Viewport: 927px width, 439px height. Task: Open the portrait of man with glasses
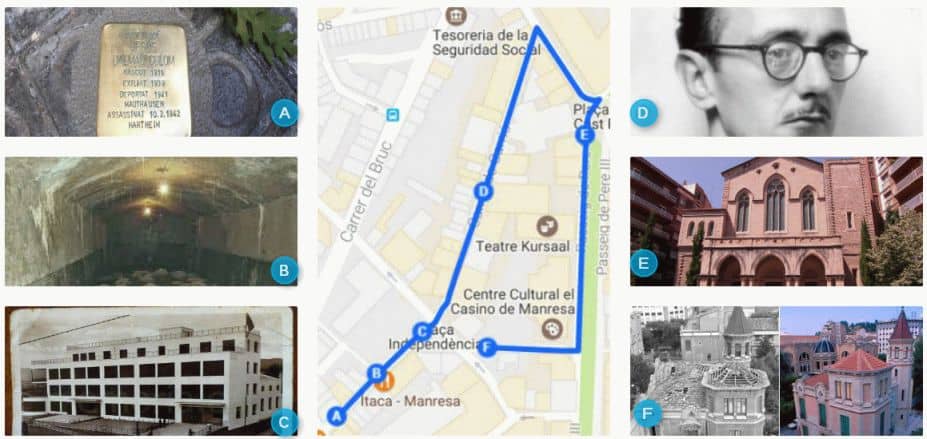pos(776,72)
